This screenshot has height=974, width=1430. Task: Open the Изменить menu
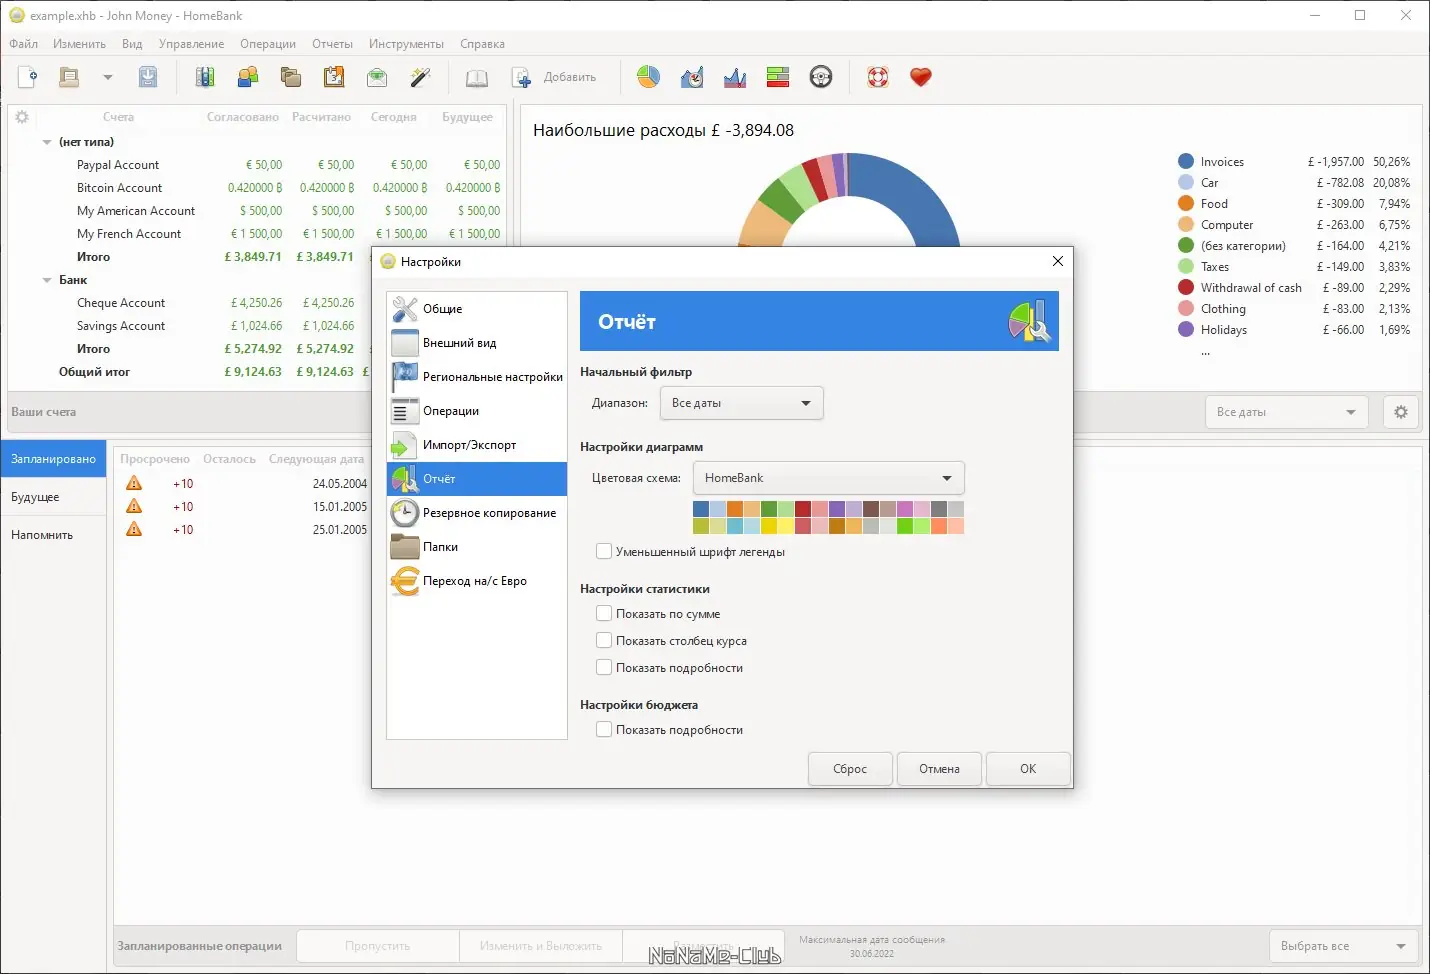click(x=79, y=44)
